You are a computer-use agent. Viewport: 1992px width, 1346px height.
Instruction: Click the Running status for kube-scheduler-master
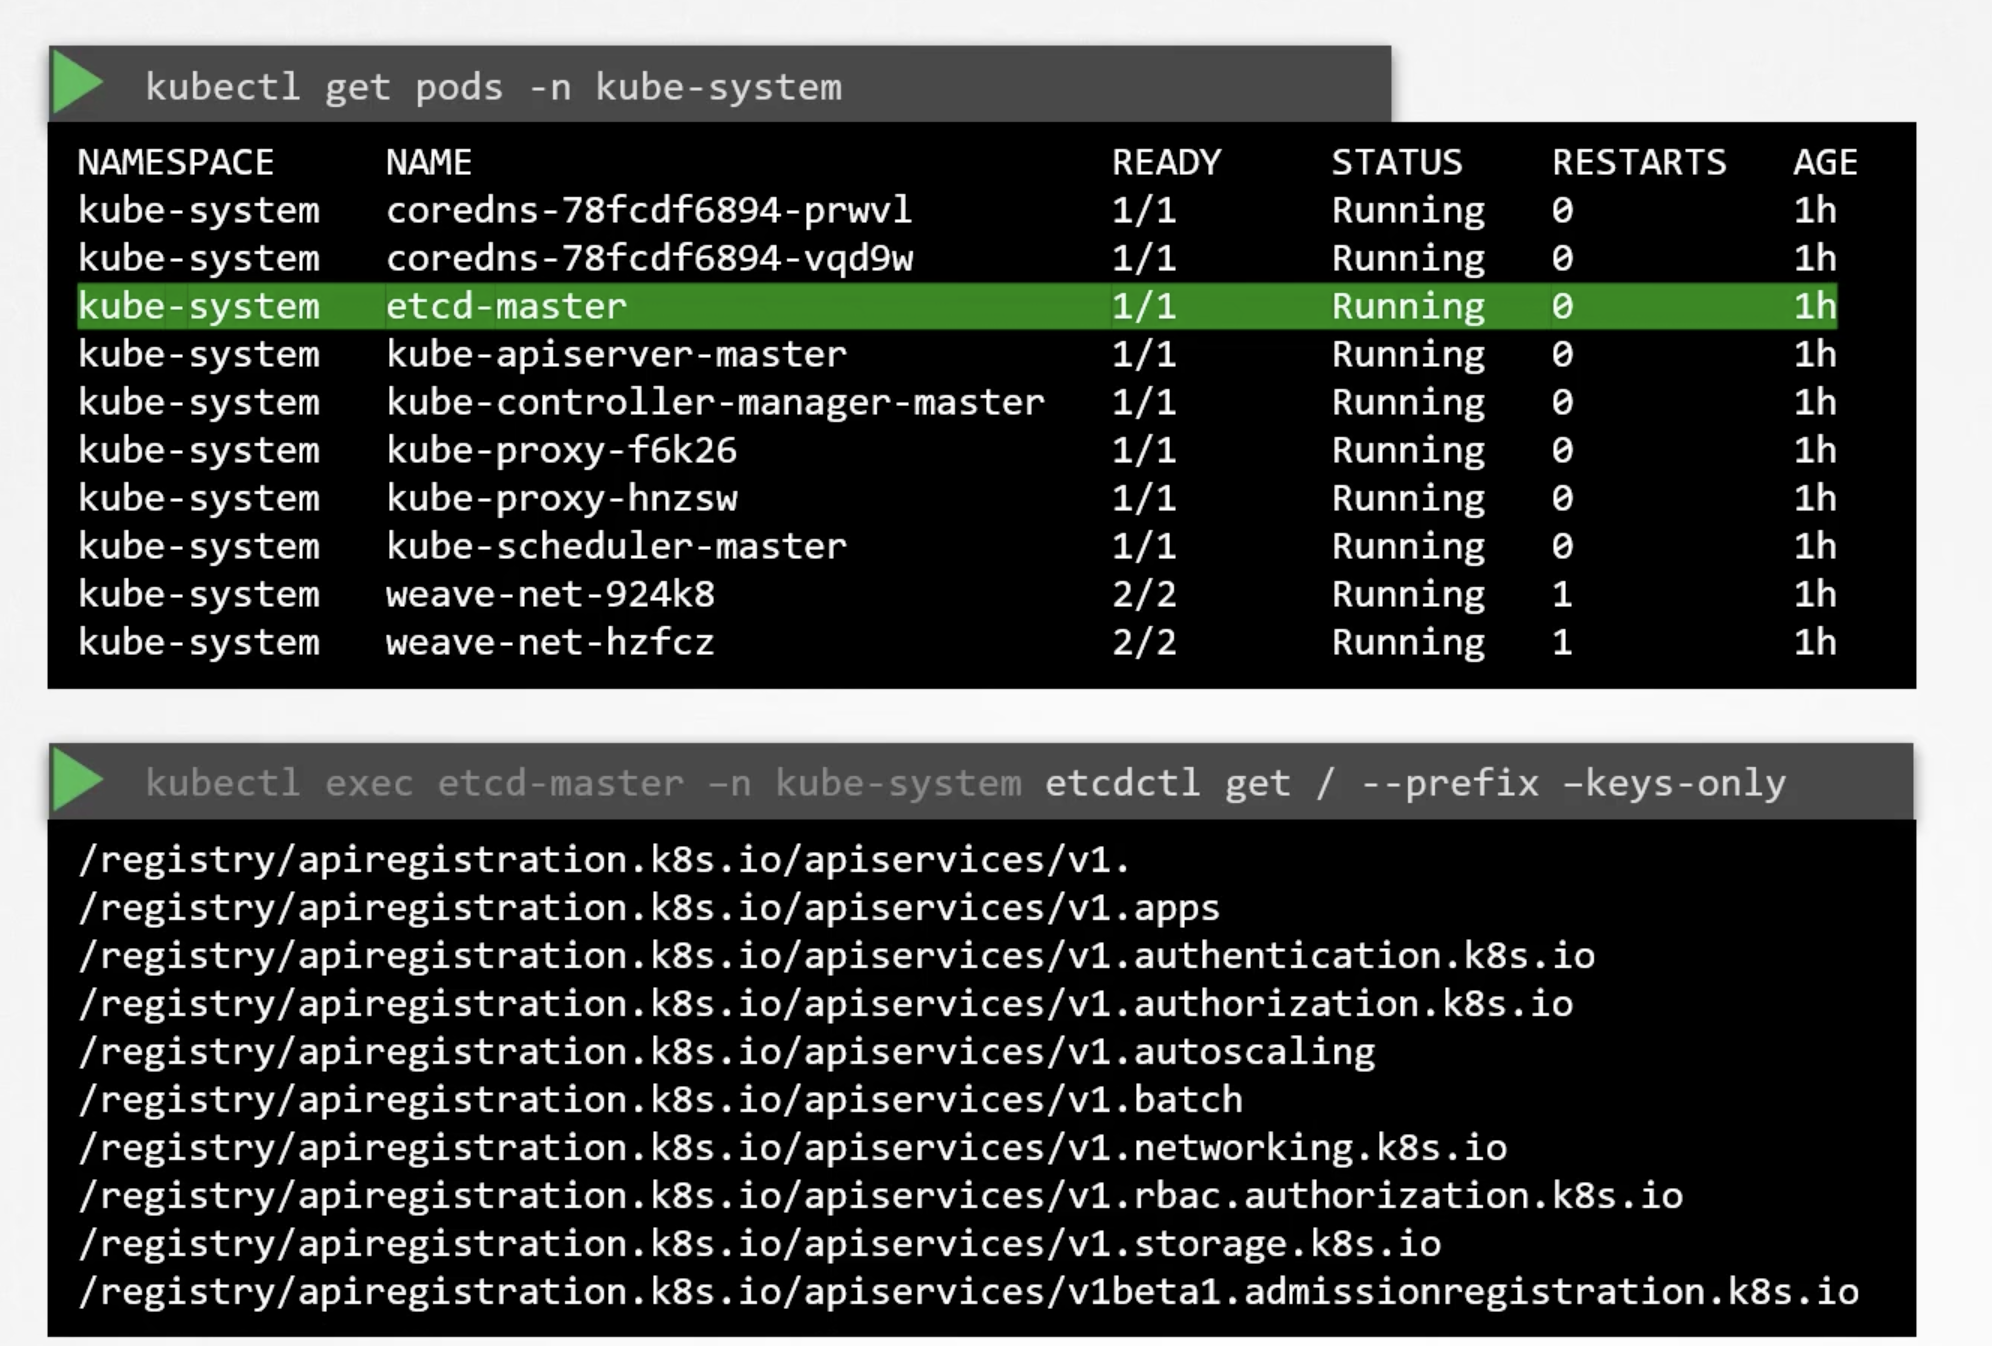point(1408,546)
